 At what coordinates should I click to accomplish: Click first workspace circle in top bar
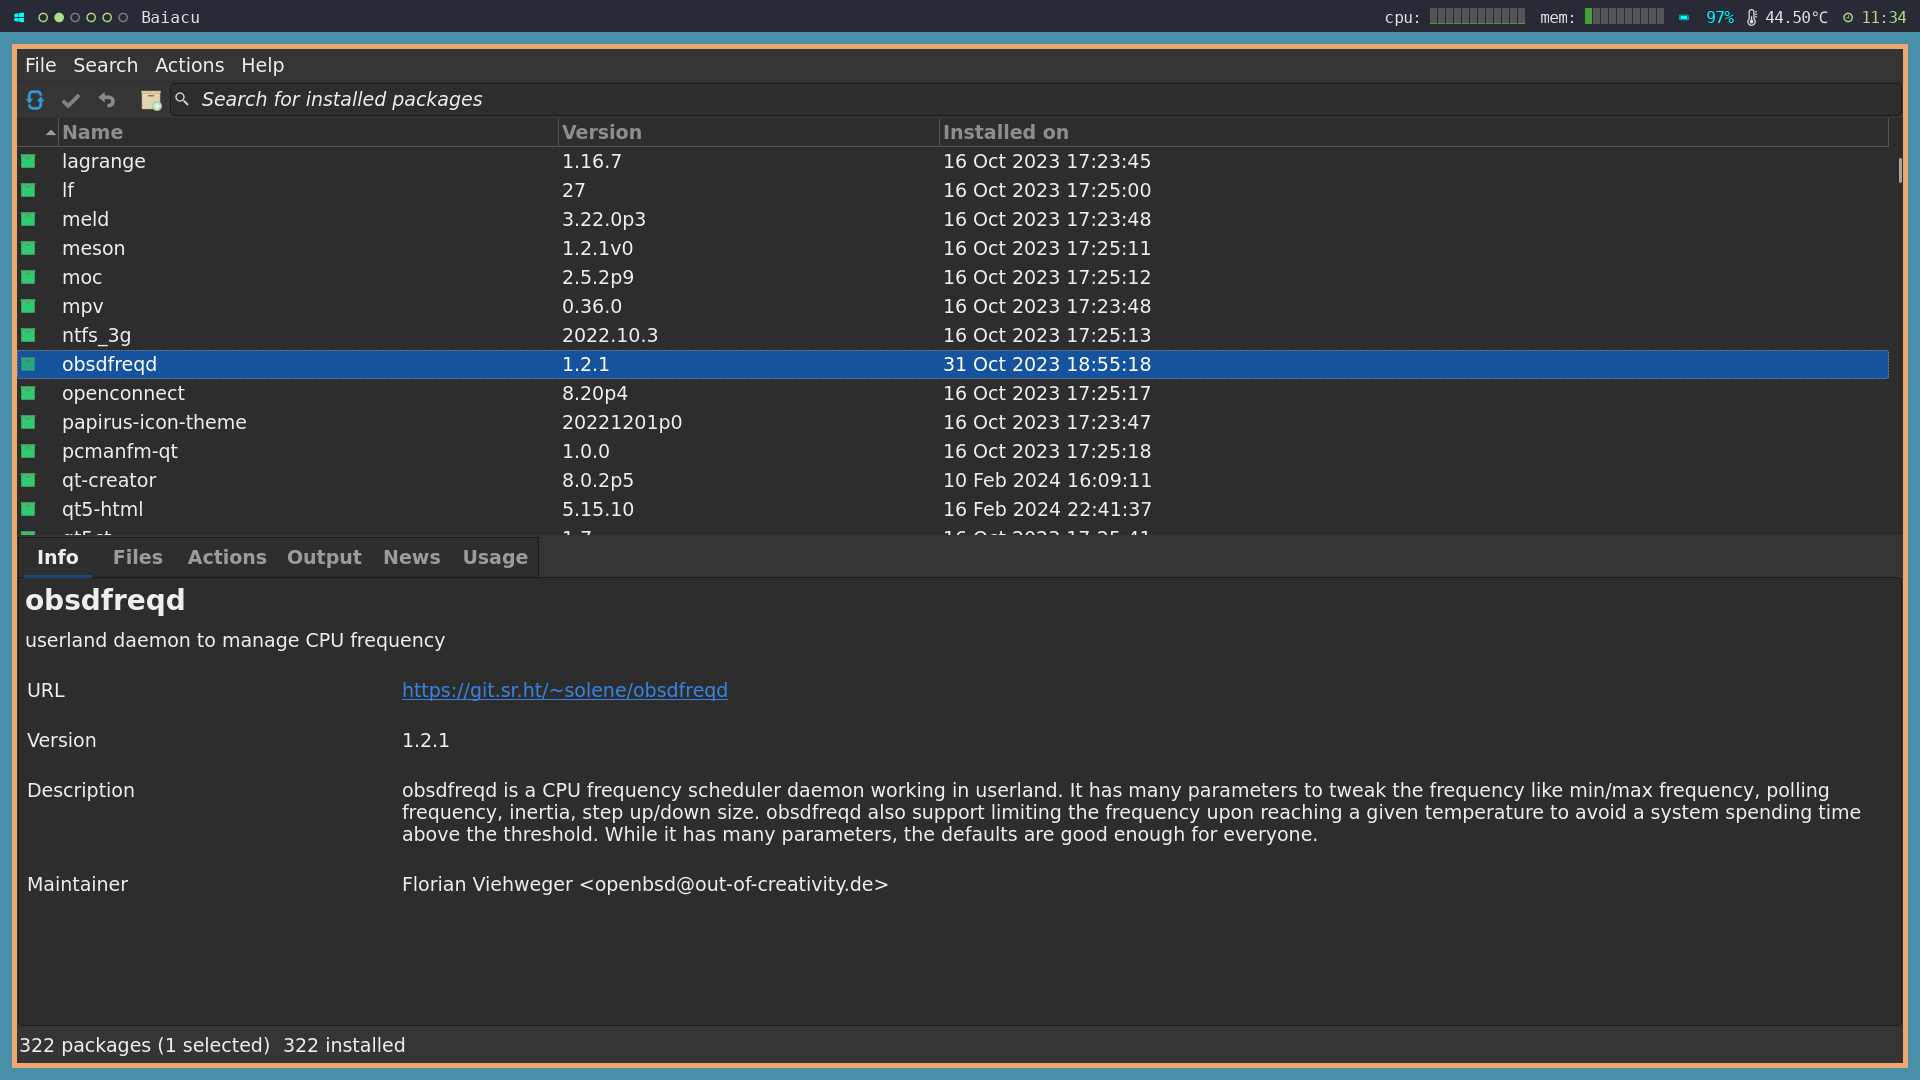coord(43,17)
